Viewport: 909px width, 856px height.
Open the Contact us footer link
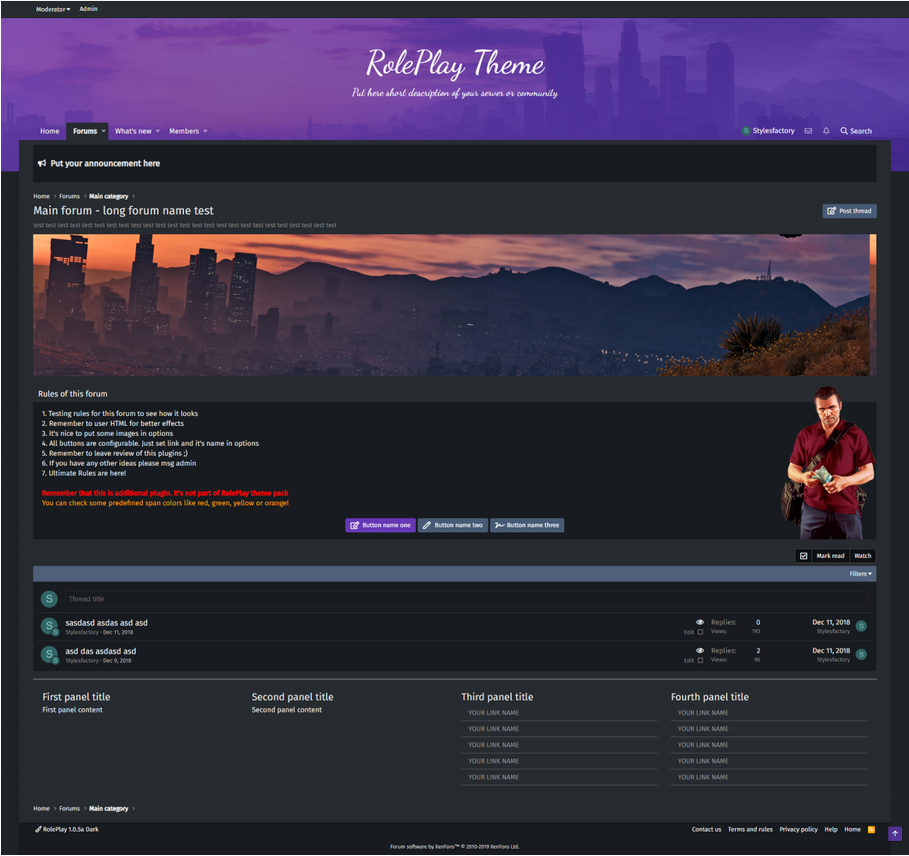[x=706, y=829]
